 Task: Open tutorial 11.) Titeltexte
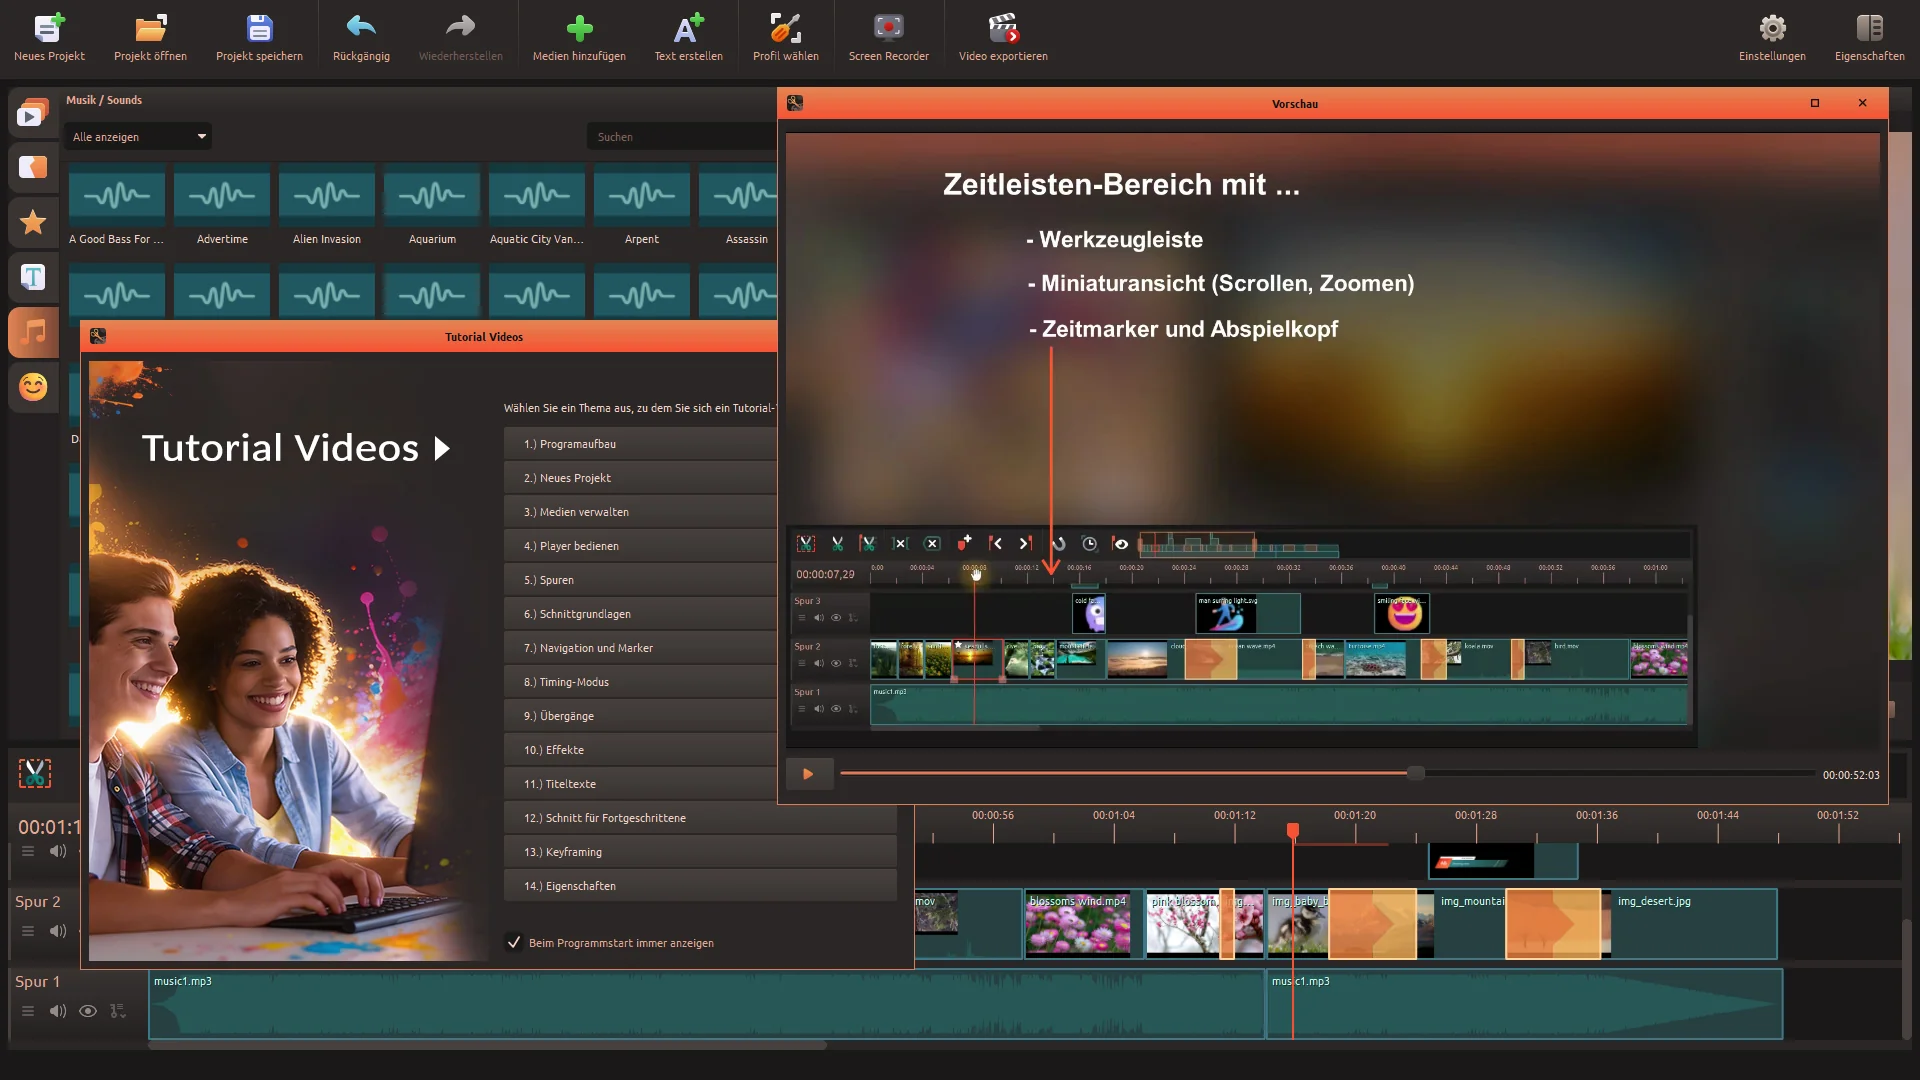click(640, 784)
